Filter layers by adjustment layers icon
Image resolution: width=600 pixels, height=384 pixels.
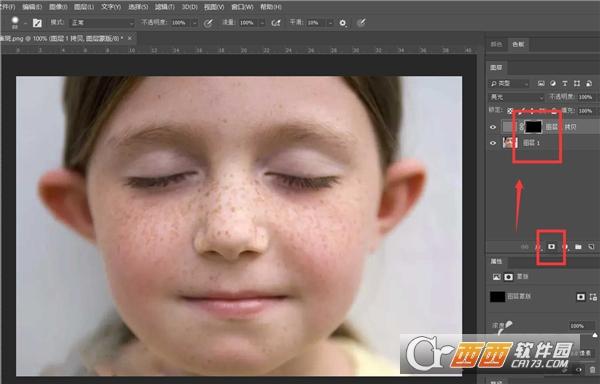553,83
